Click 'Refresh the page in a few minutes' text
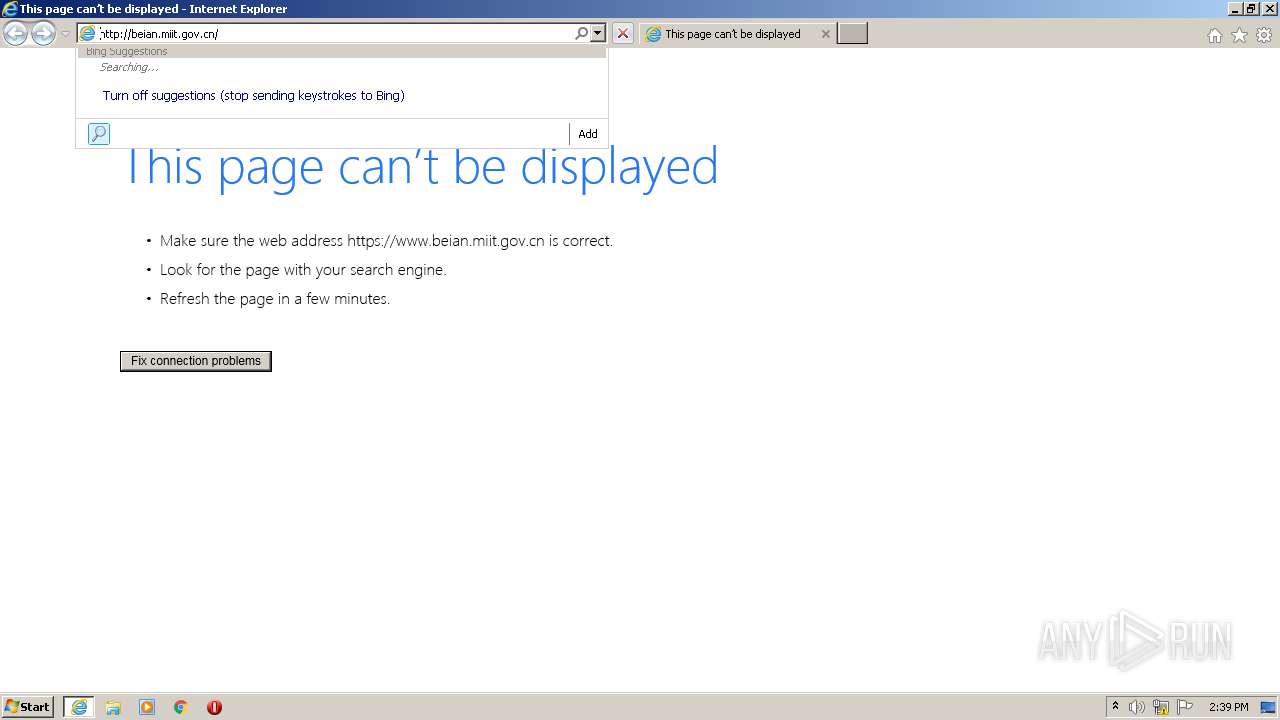Screen dimensions: 1280x720 [x=275, y=299]
